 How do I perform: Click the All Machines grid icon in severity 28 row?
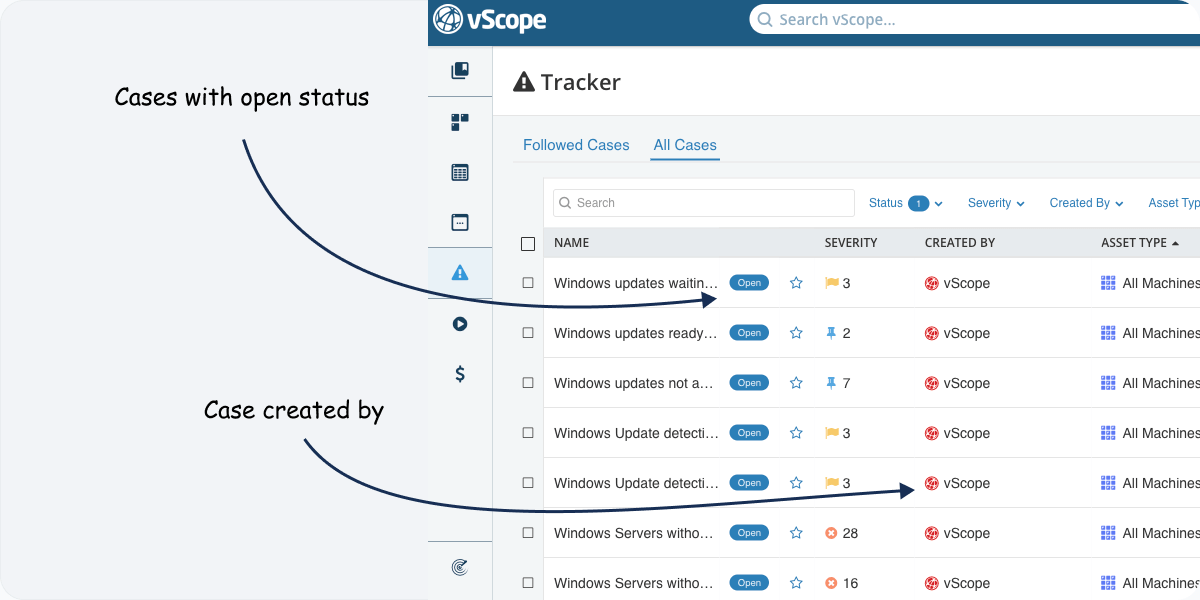pos(1108,533)
